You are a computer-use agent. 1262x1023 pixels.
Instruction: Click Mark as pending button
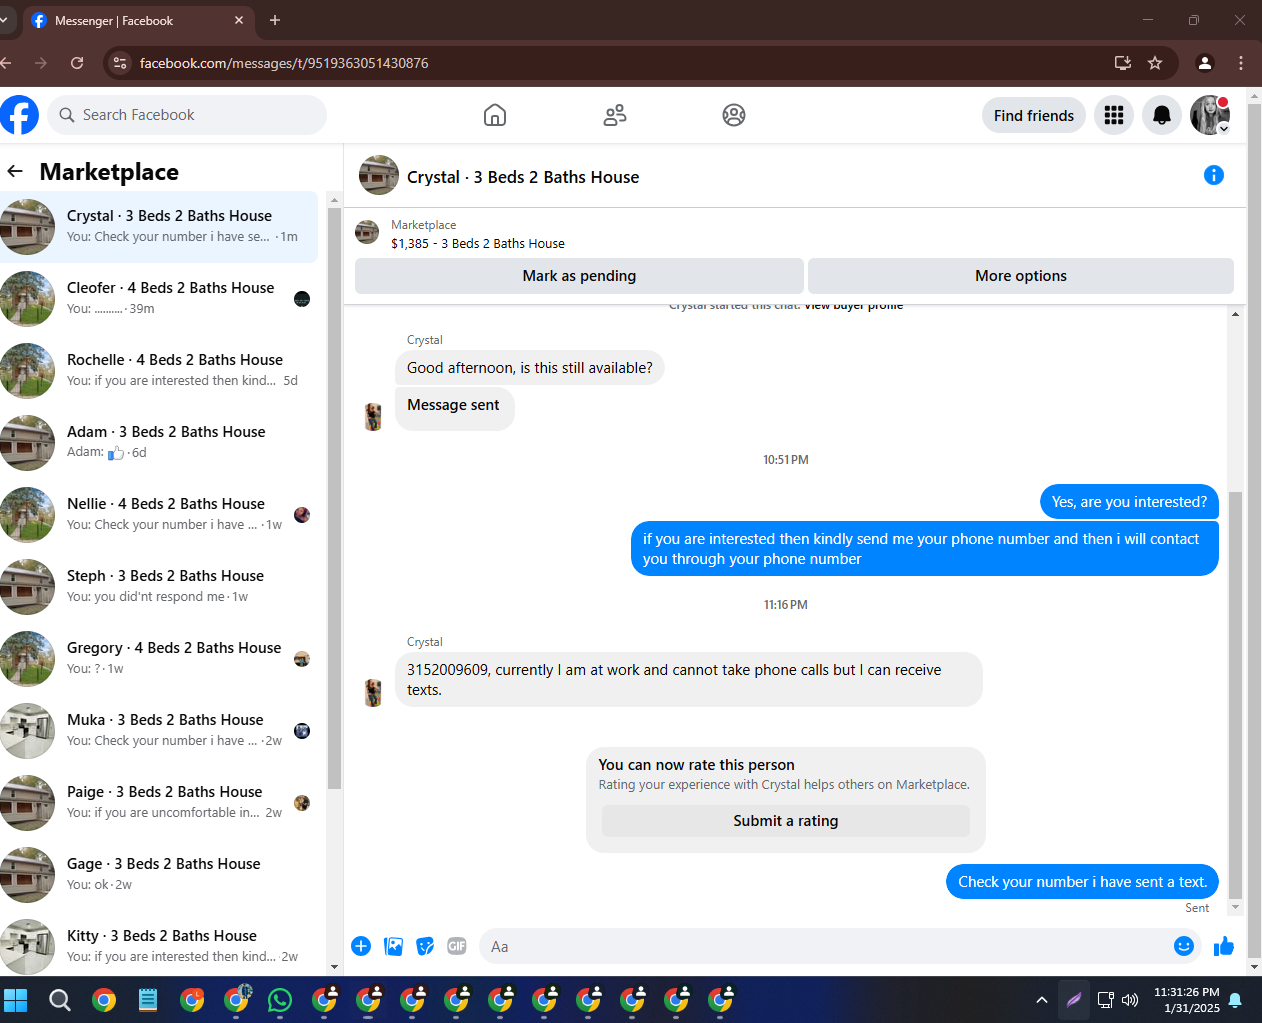click(x=579, y=276)
